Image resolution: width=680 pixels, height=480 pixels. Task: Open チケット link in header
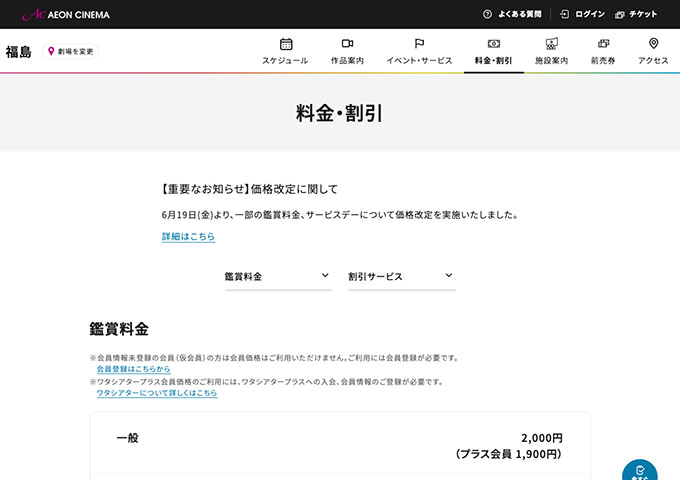(643, 14)
